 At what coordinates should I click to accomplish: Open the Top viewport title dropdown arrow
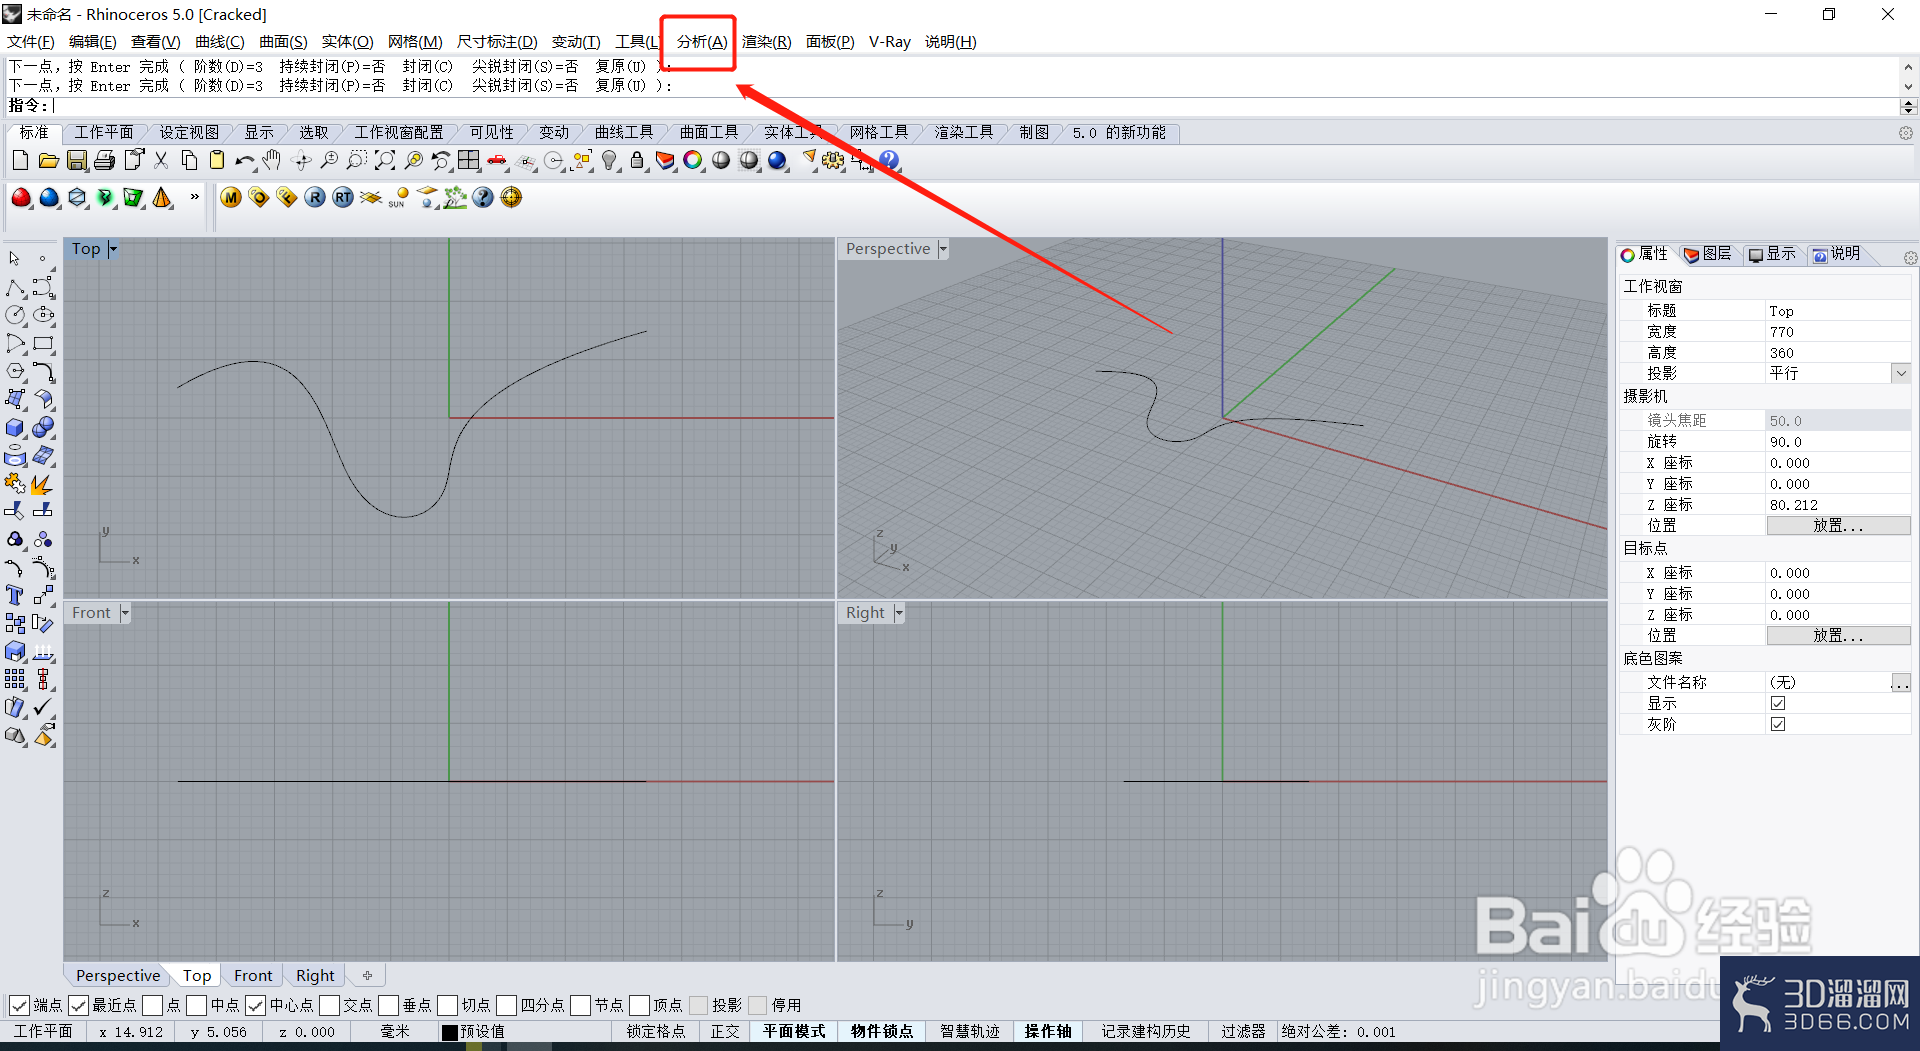(113, 249)
